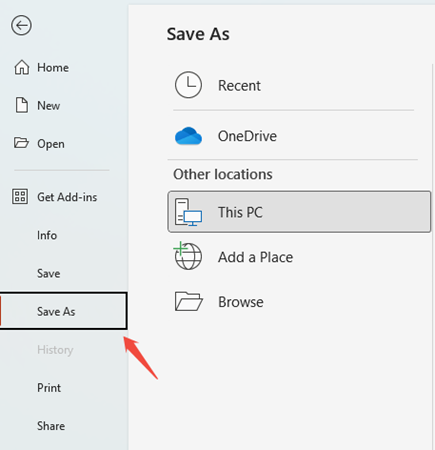Click the back arrow circle icon
The width and height of the screenshot is (435, 450).
[x=21, y=25]
